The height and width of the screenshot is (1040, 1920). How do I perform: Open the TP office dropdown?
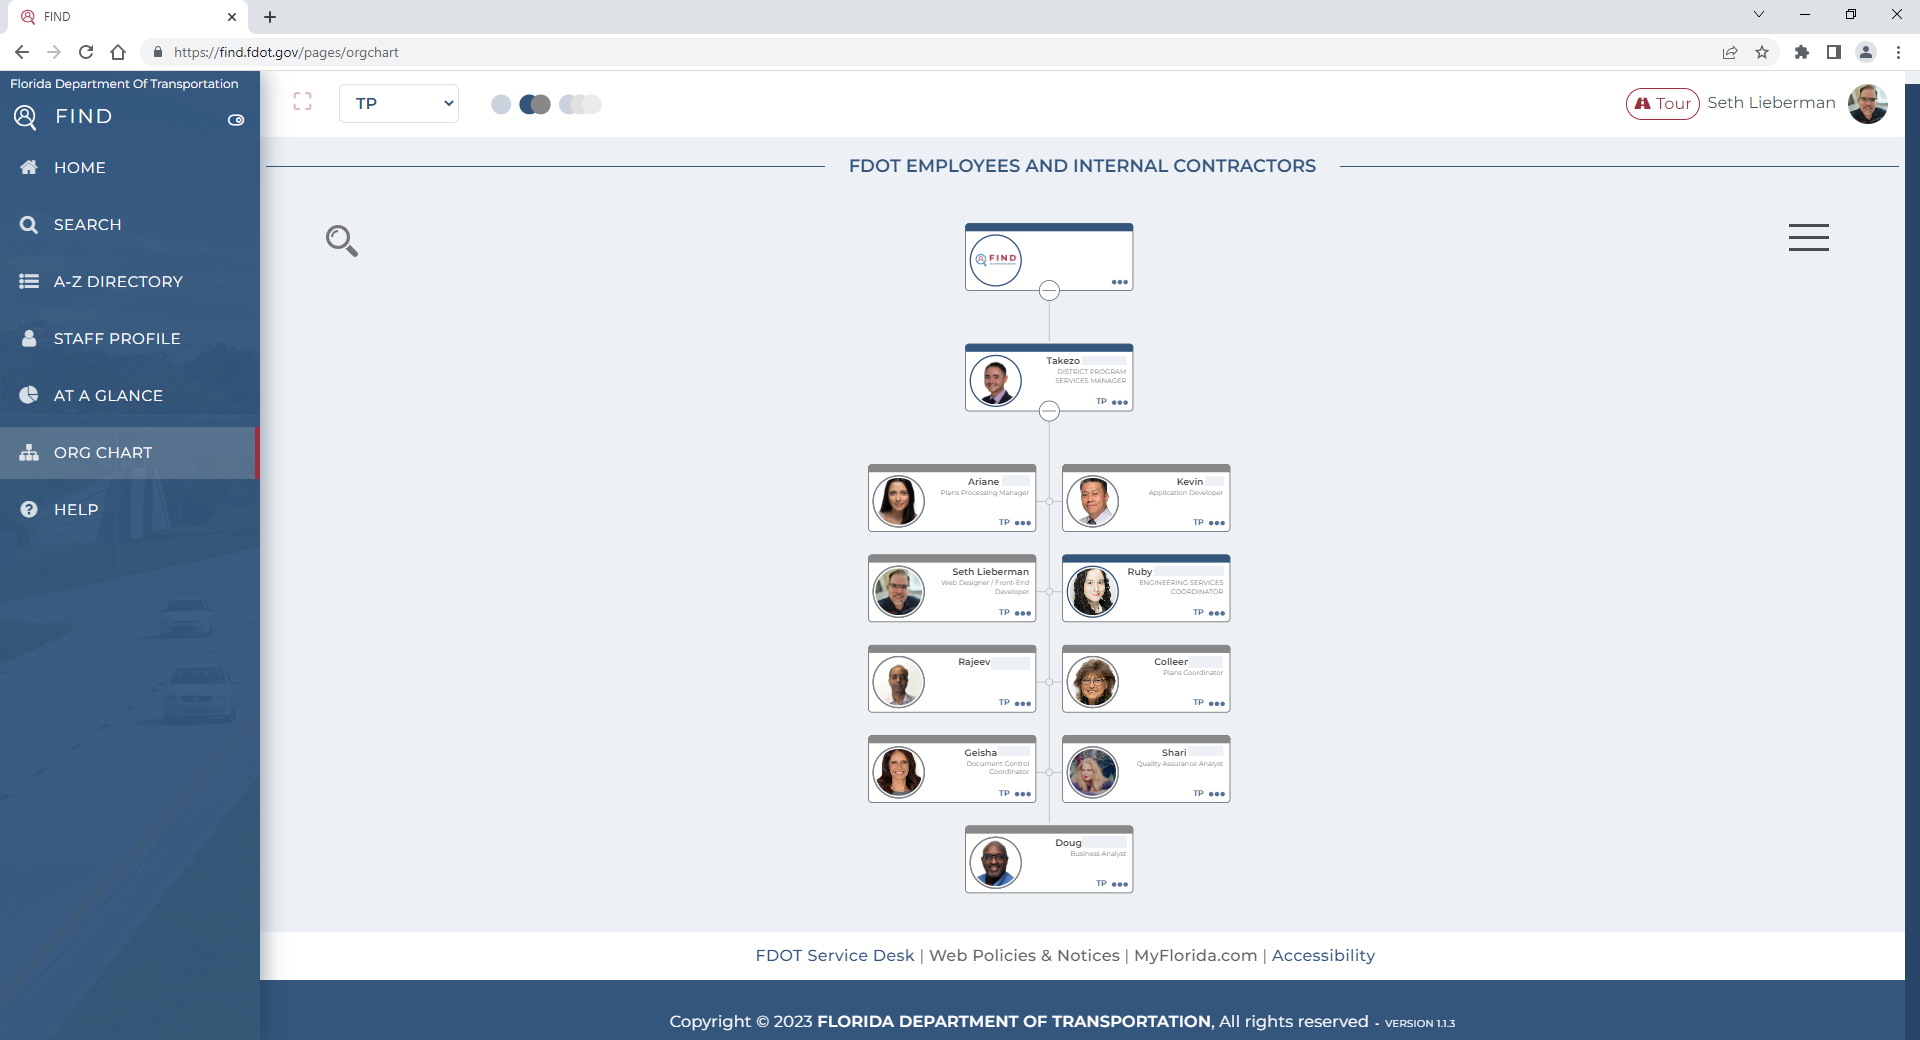tap(399, 104)
